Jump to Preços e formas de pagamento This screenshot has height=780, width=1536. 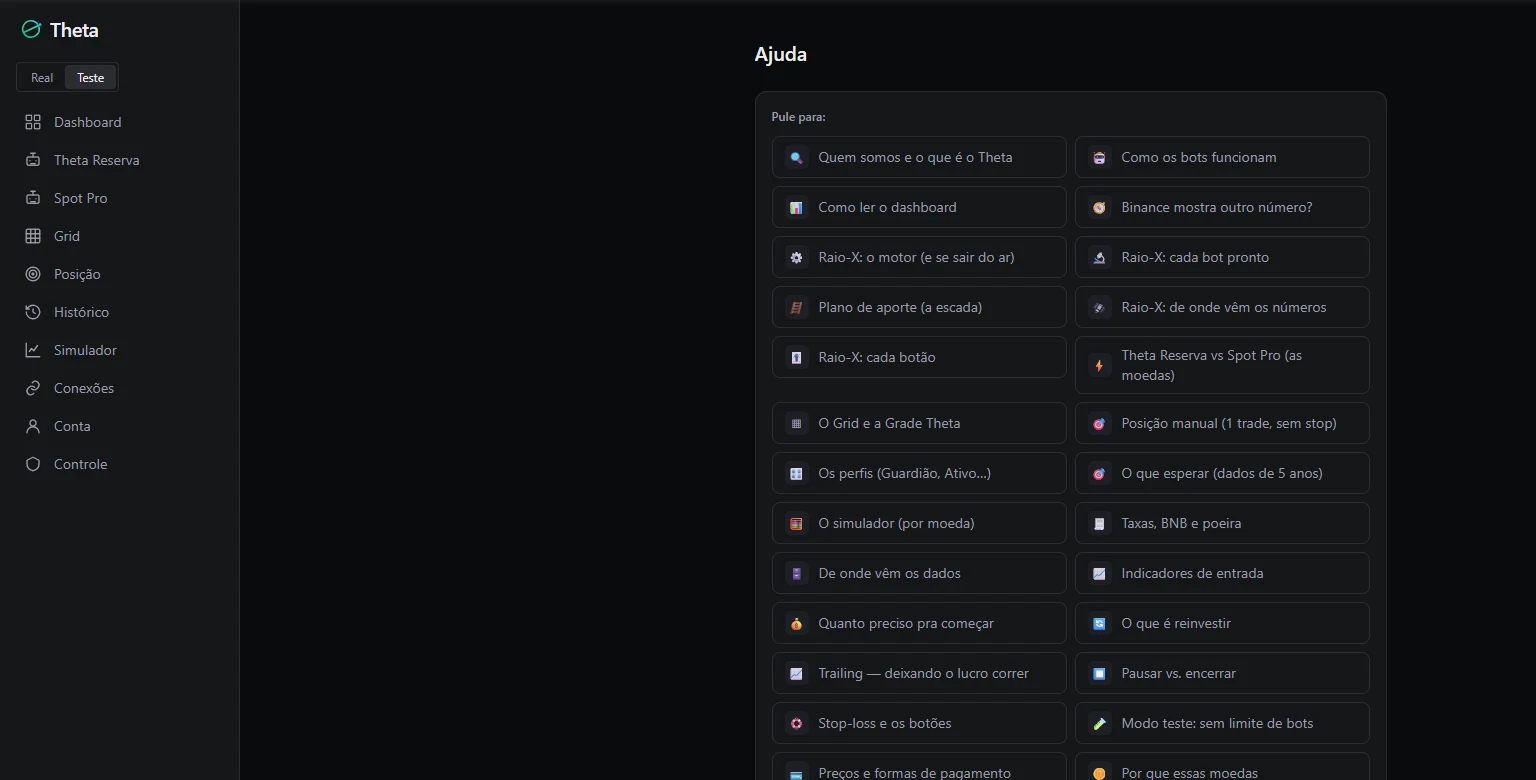(919, 767)
